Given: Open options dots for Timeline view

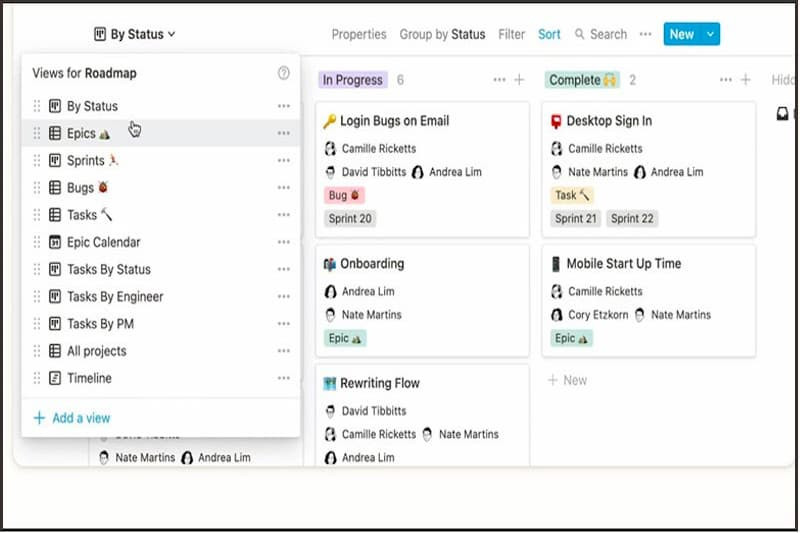Looking at the screenshot, I should 284,378.
